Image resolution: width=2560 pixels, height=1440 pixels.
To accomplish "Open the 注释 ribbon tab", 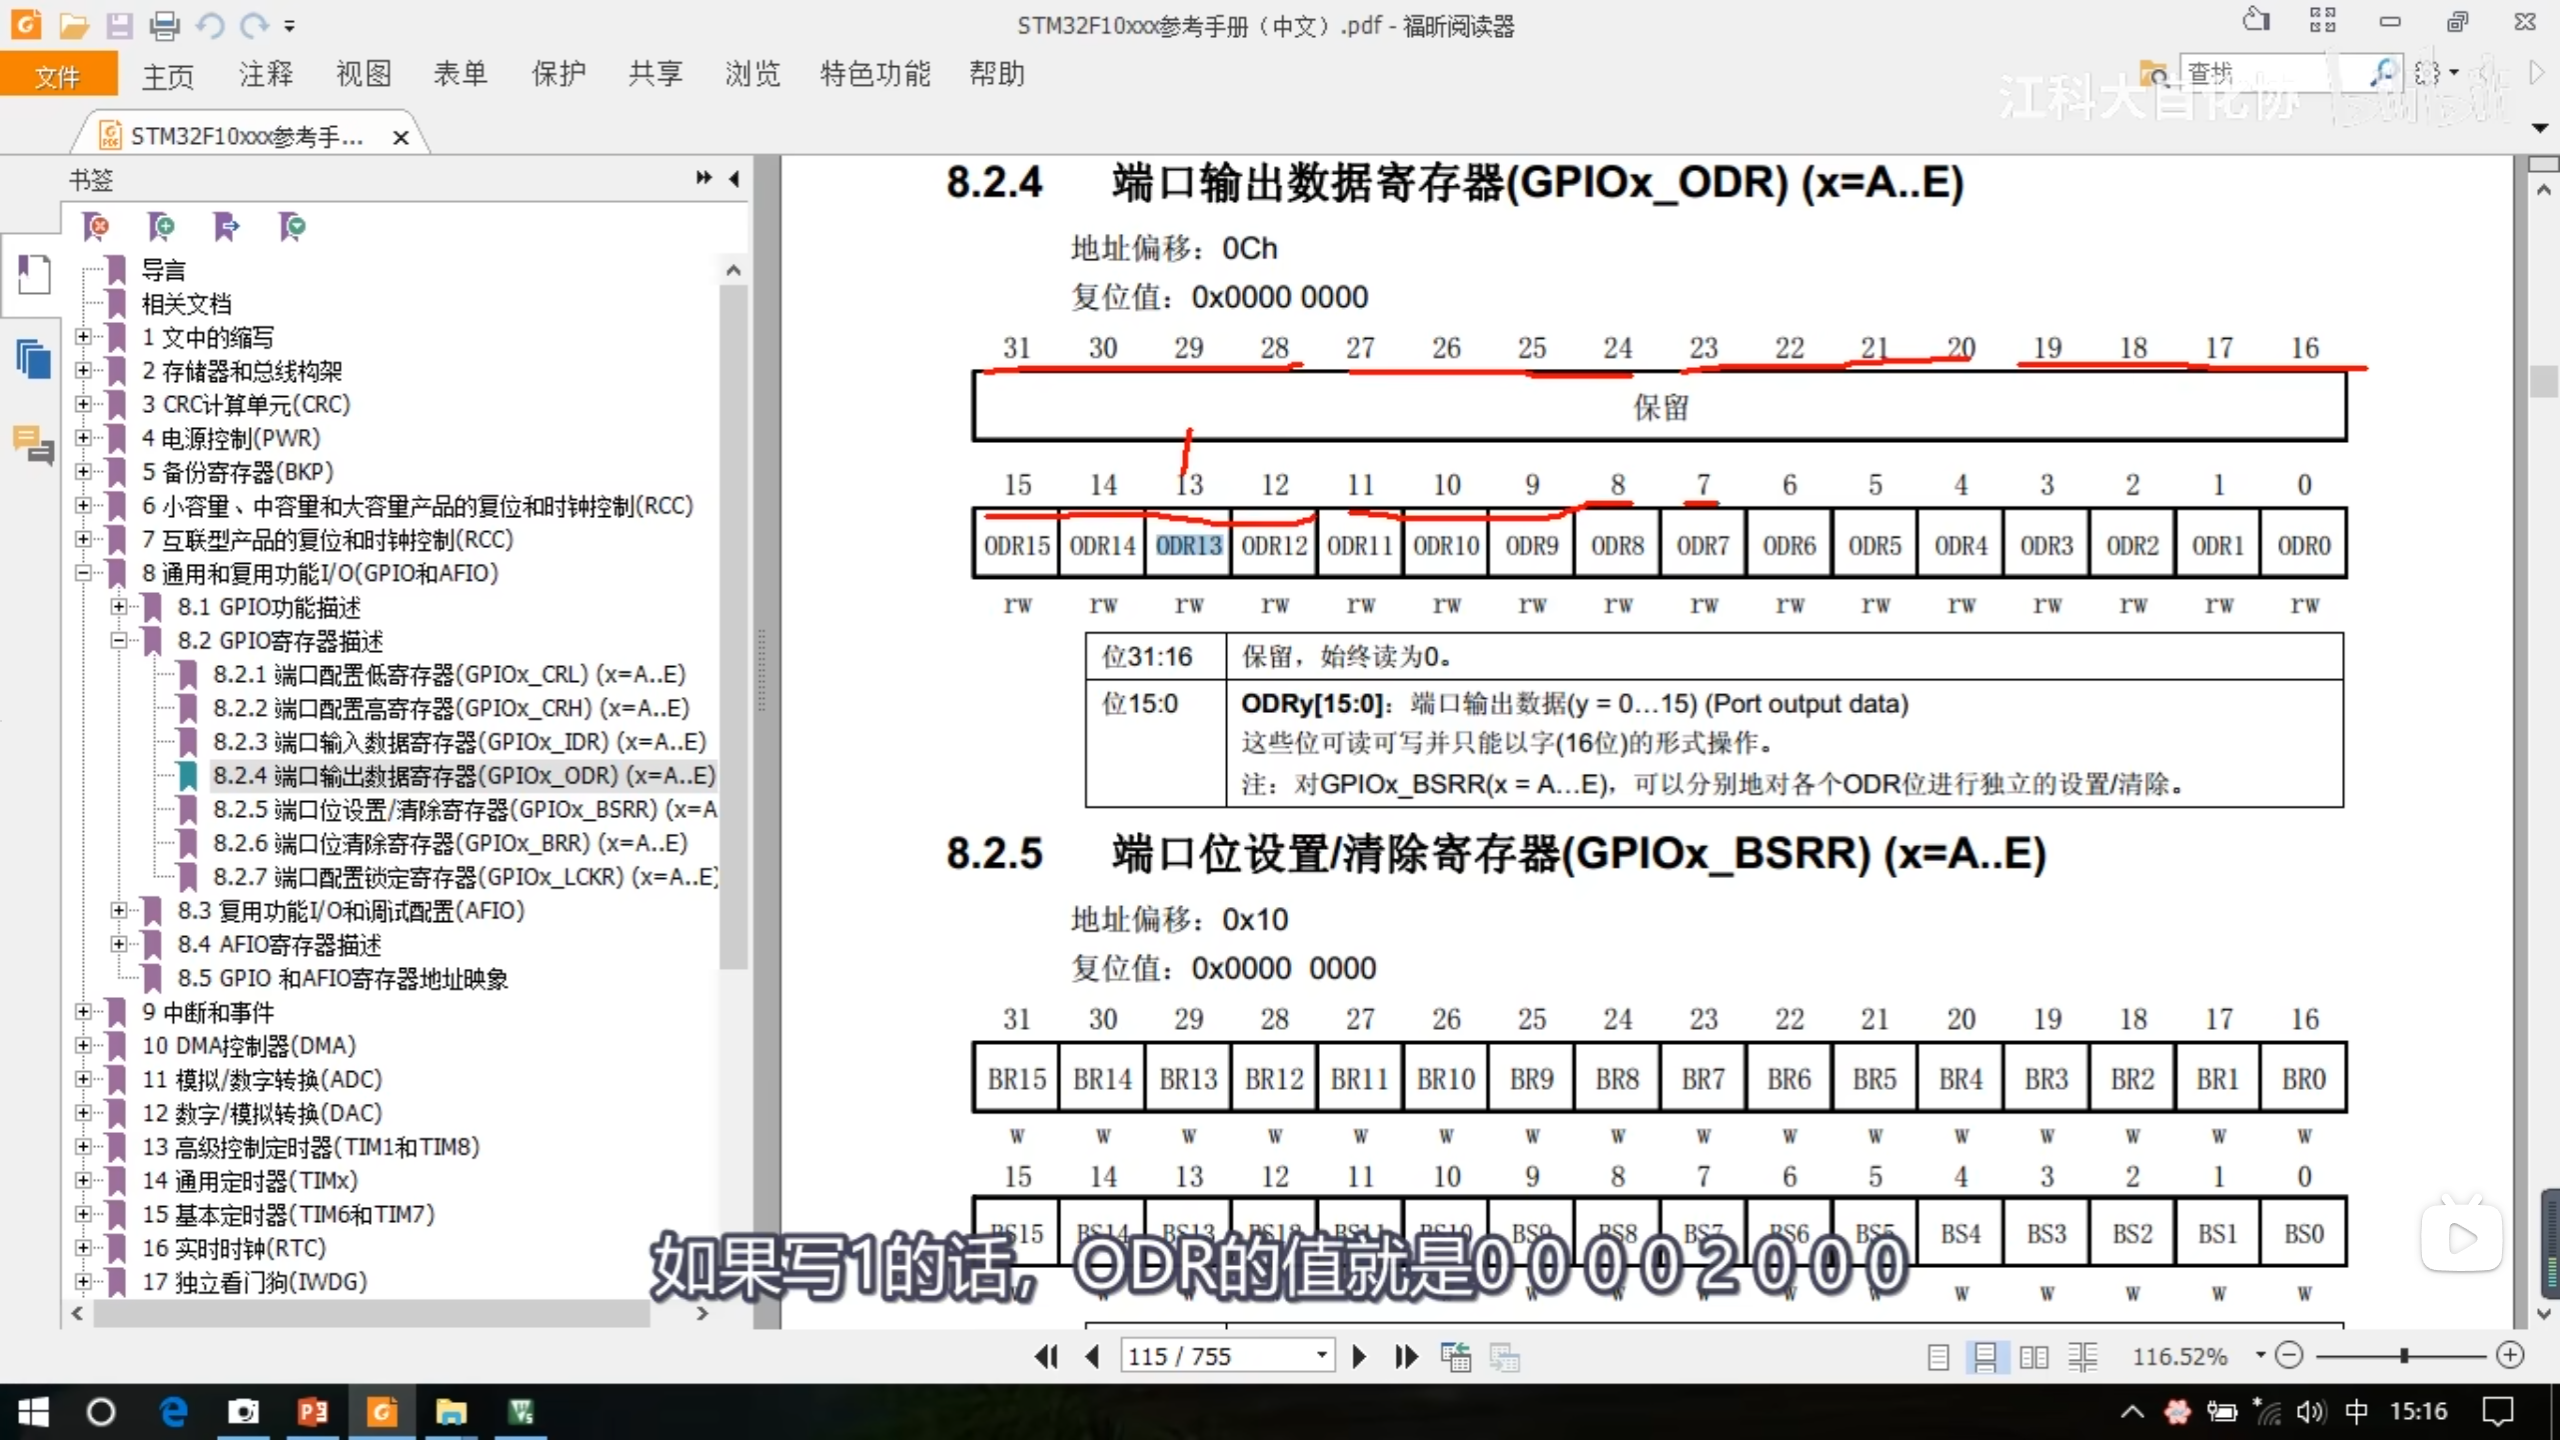I will 265,74.
